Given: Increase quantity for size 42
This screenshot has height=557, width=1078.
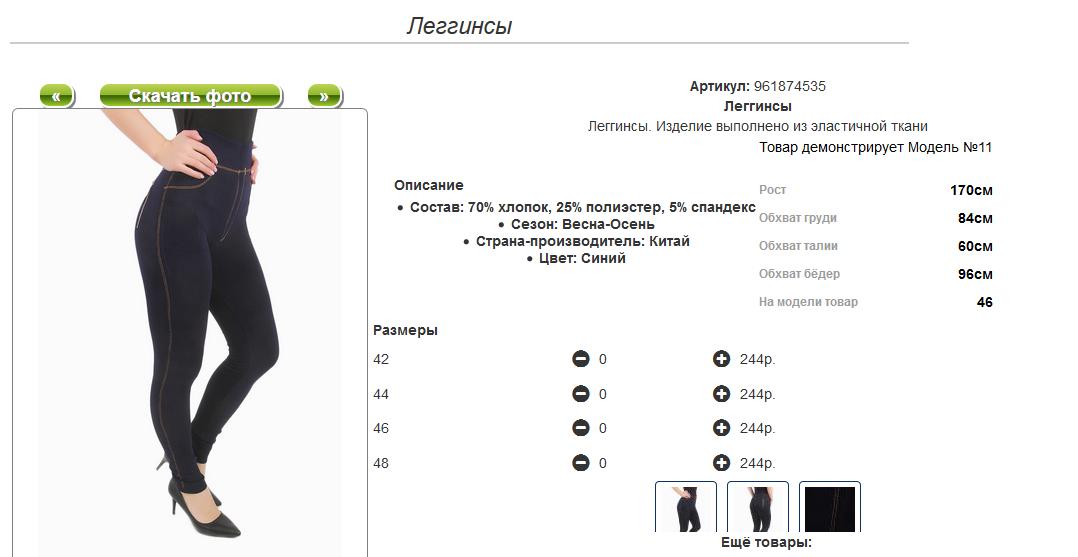Looking at the screenshot, I should tap(721, 359).
